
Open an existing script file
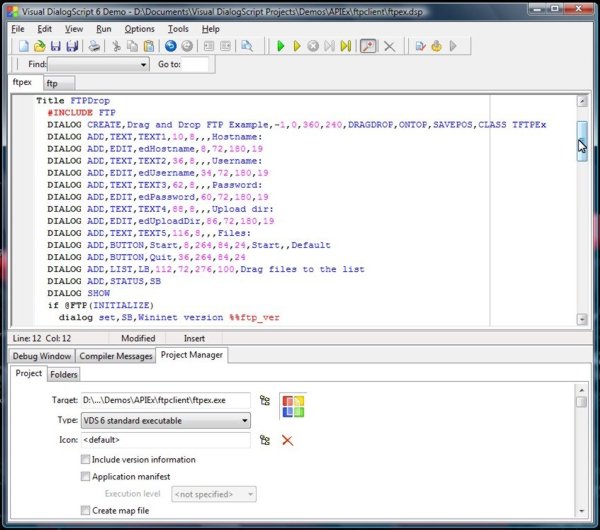(x=39, y=46)
